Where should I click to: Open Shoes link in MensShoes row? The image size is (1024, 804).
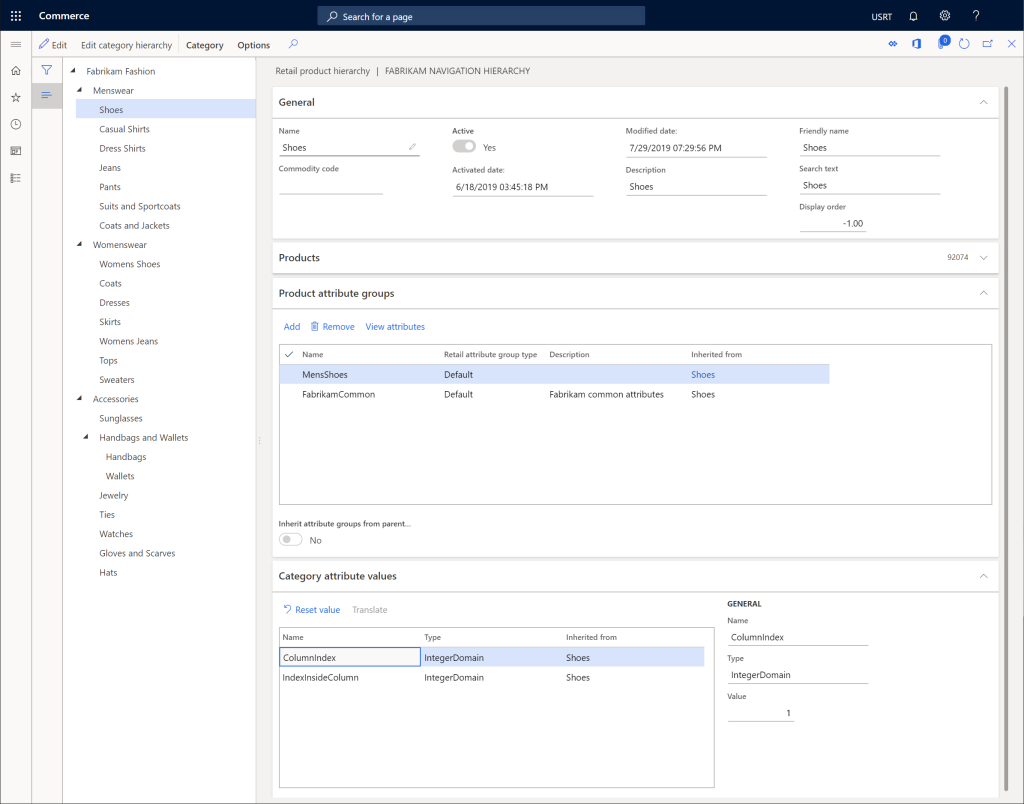tap(703, 374)
